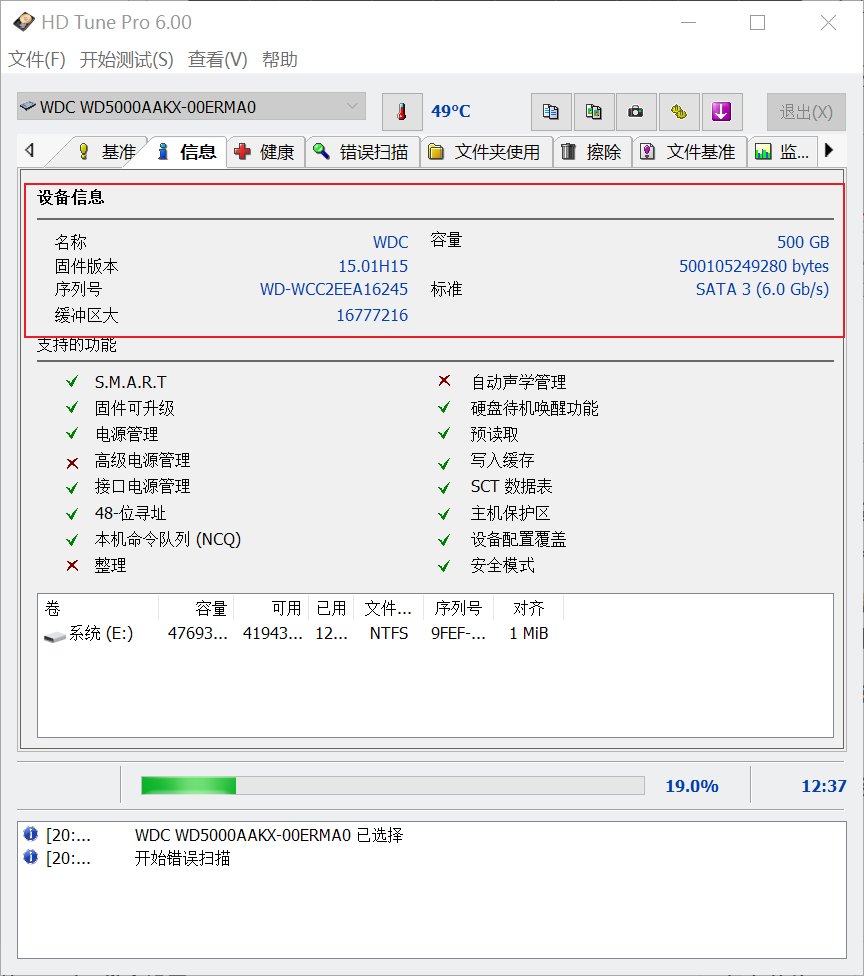The width and height of the screenshot is (864, 976).
Task: Open the partially visible 监... tab
Action: pos(783,152)
